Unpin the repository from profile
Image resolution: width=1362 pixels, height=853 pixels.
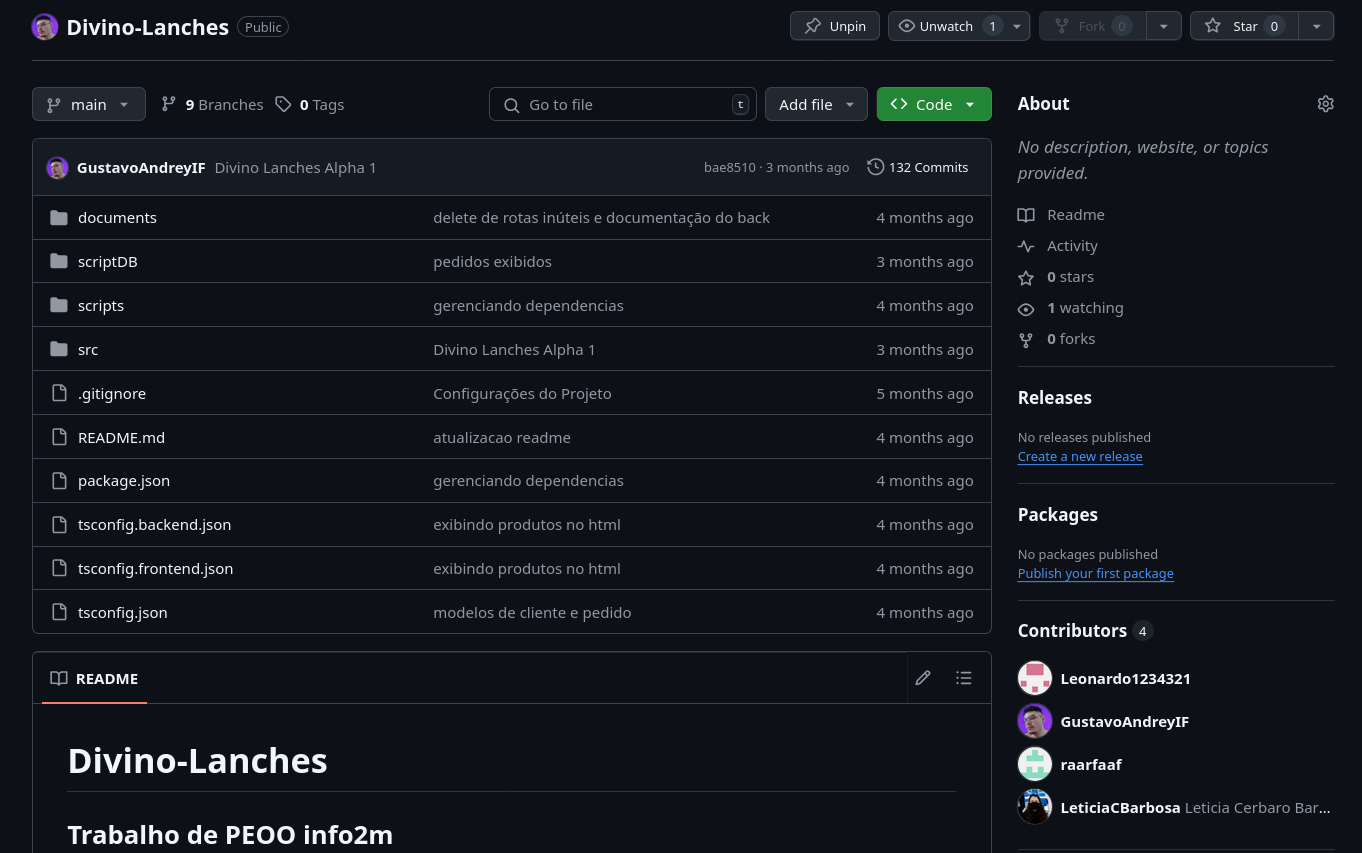(x=835, y=26)
